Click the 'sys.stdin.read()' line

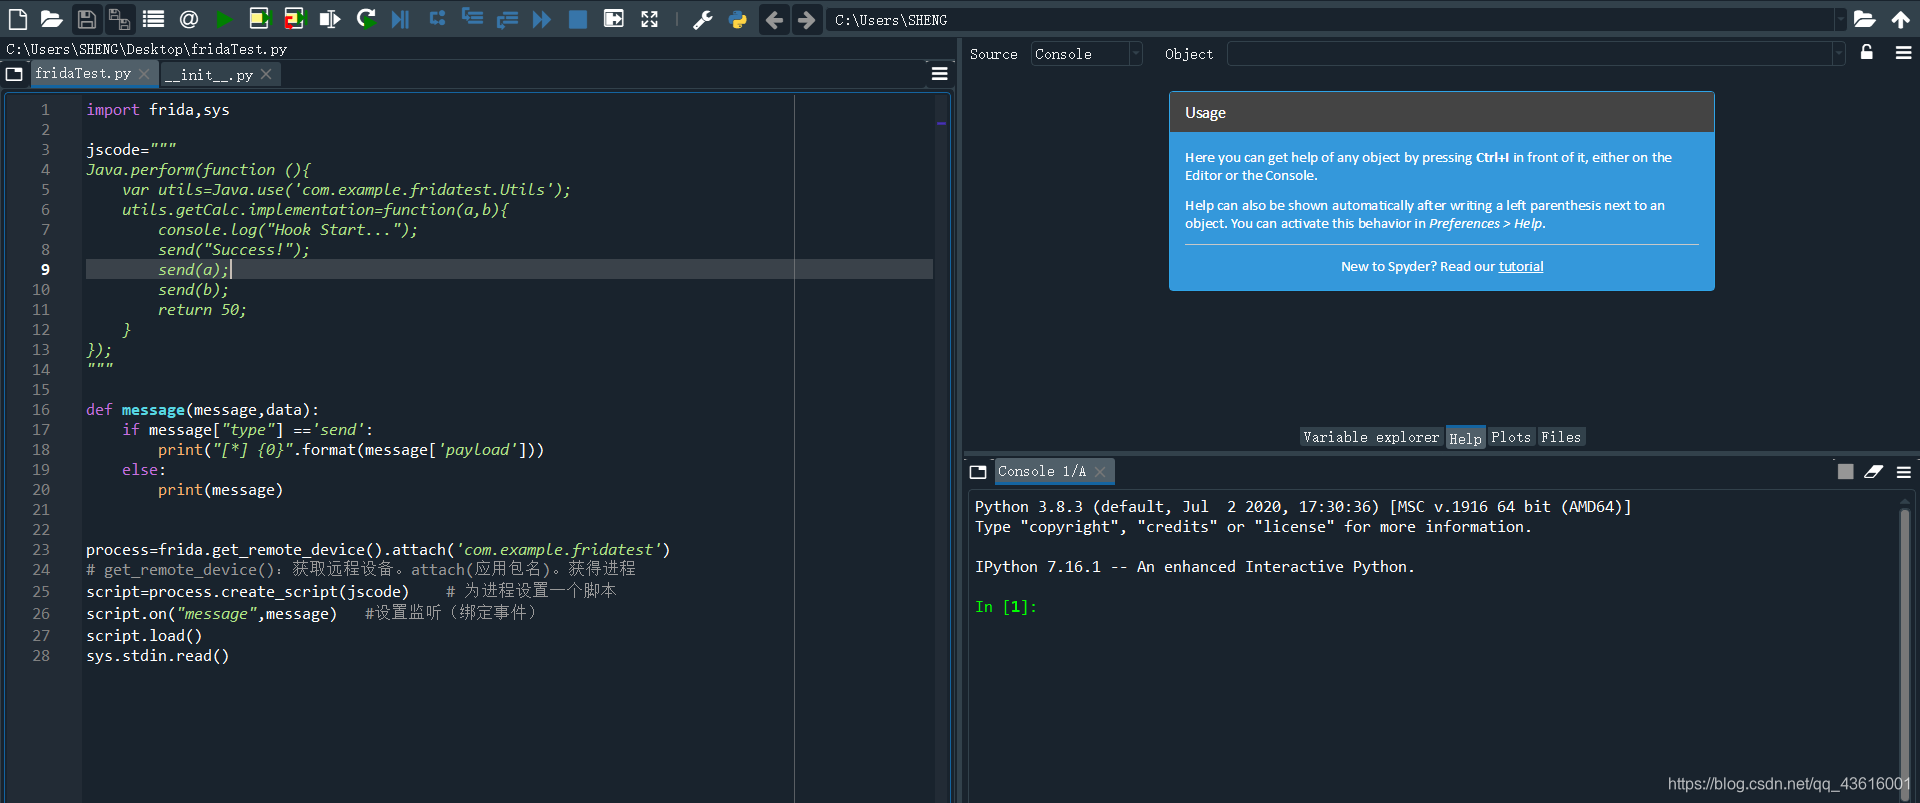158,656
